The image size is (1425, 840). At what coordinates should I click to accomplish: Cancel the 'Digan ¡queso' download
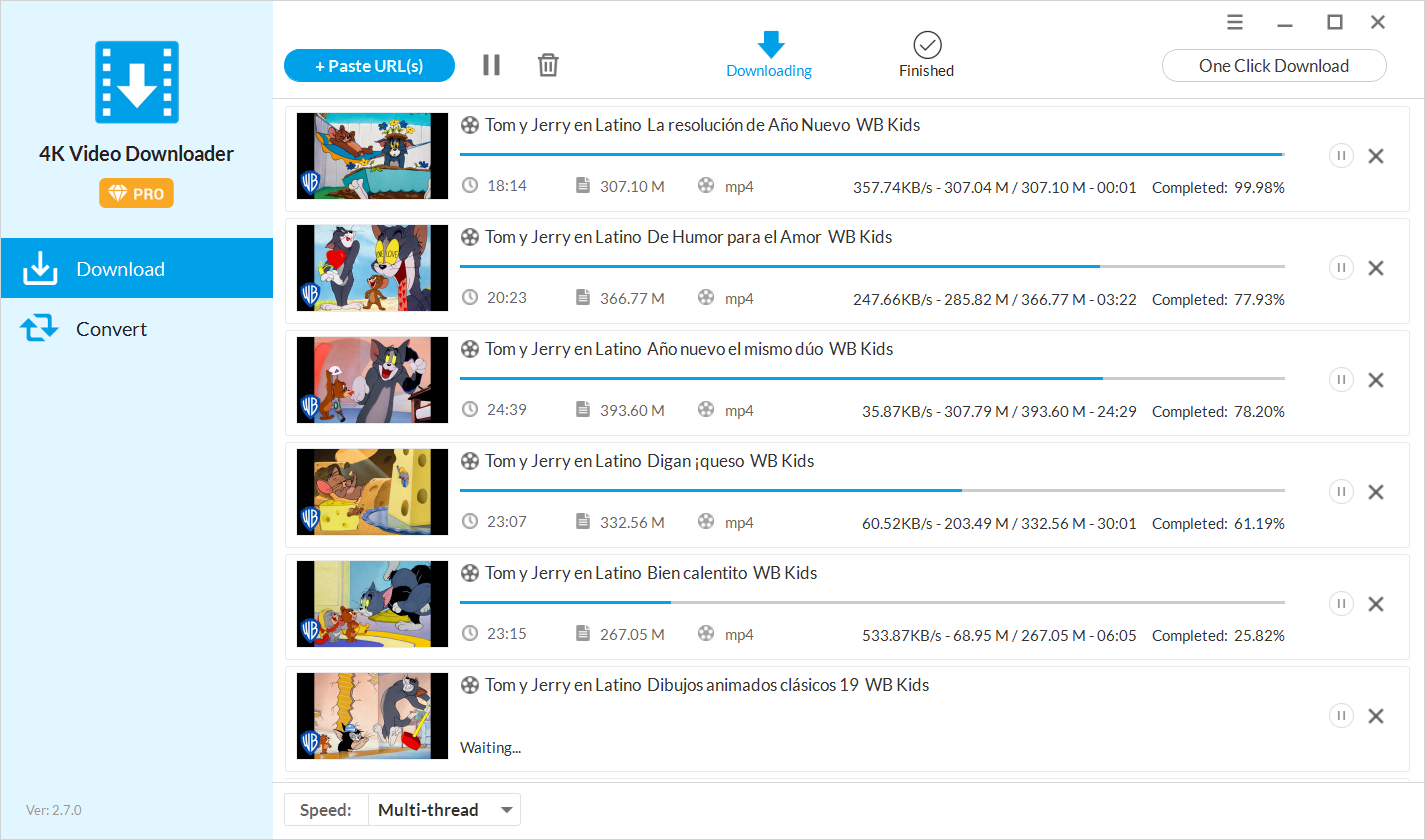tap(1376, 492)
